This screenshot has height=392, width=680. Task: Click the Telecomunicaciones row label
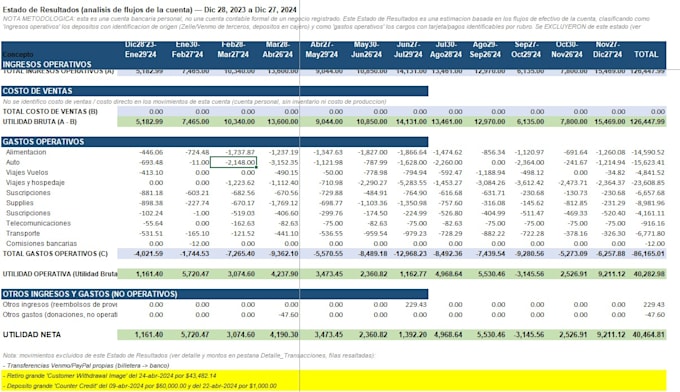38,223
